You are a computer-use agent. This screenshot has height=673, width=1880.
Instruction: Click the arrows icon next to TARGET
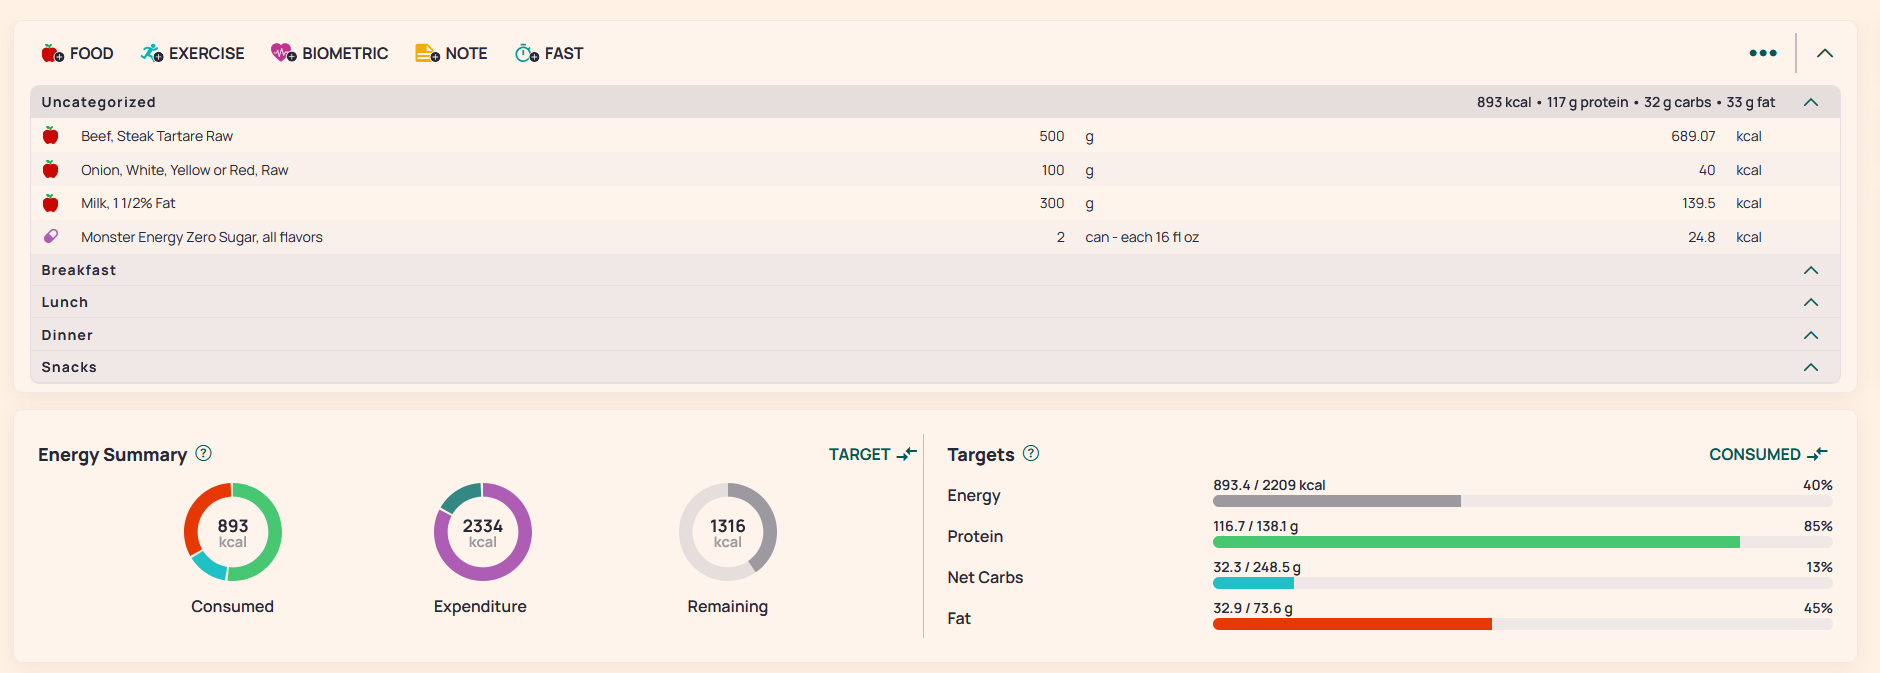pos(906,454)
